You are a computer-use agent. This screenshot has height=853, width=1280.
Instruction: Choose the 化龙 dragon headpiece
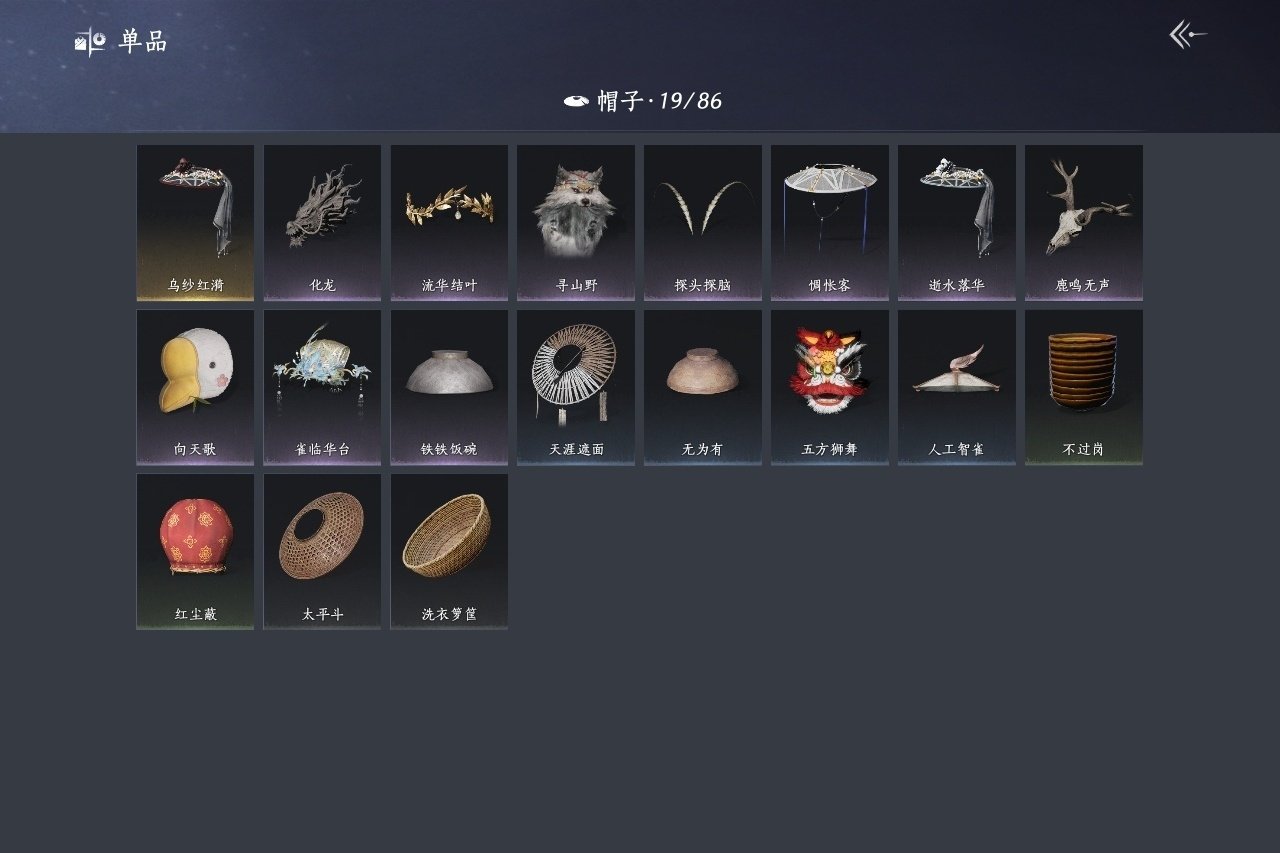click(322, 223)
